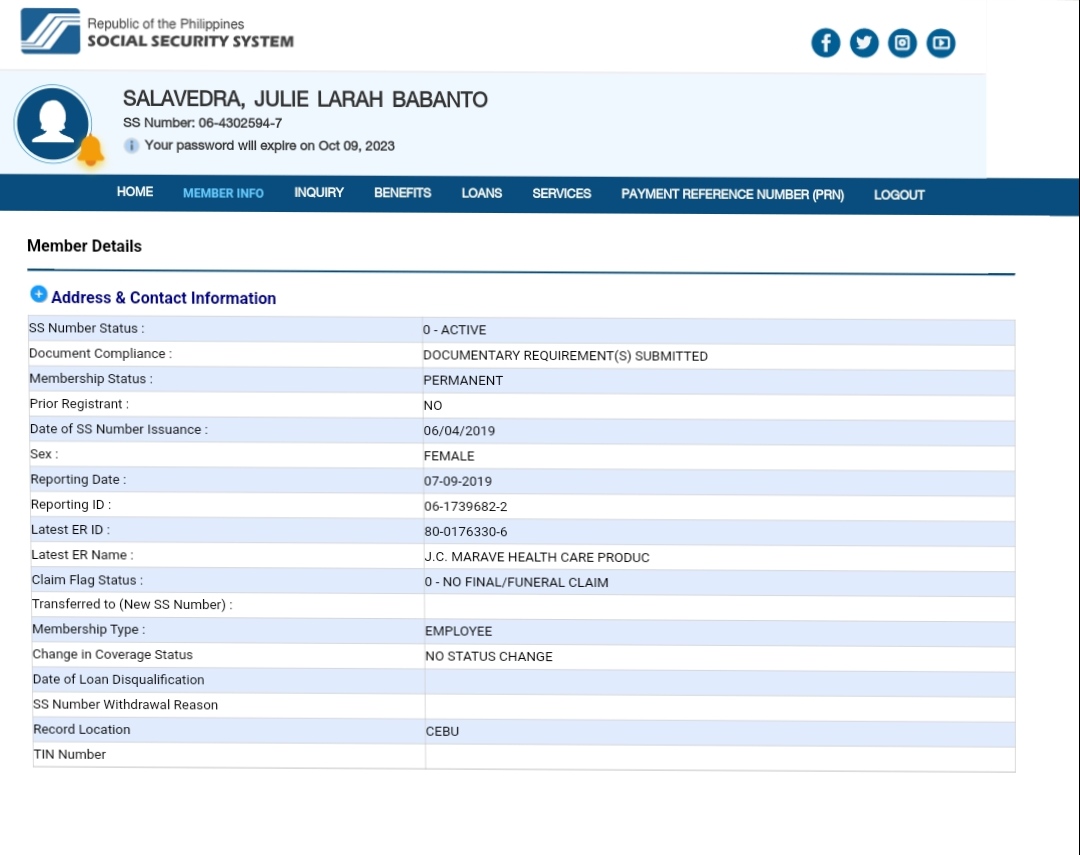Image resolution: width=1080 pixels, height=855 pixels.
Task: Open the MEMBER INFO menu
Action: click(223, 193)
